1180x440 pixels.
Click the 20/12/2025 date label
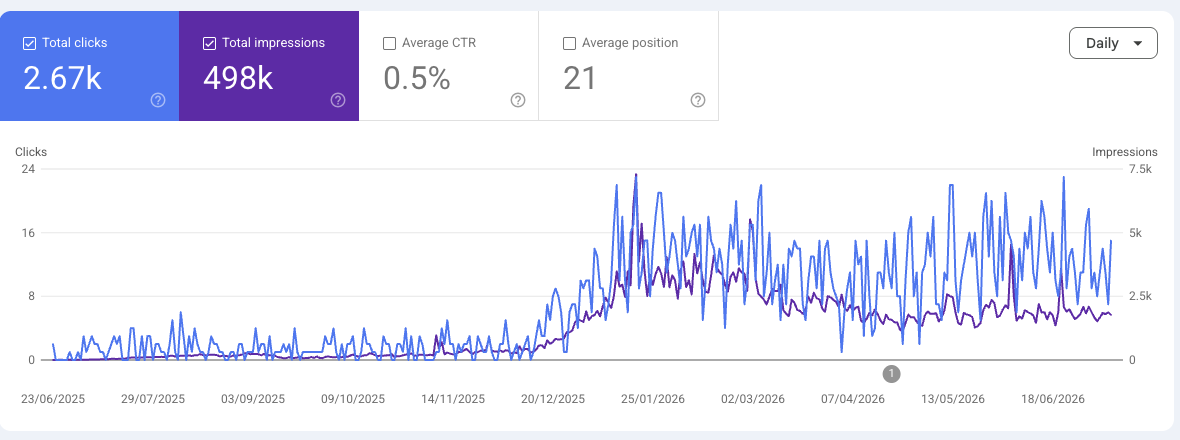[x=552, y=399]
